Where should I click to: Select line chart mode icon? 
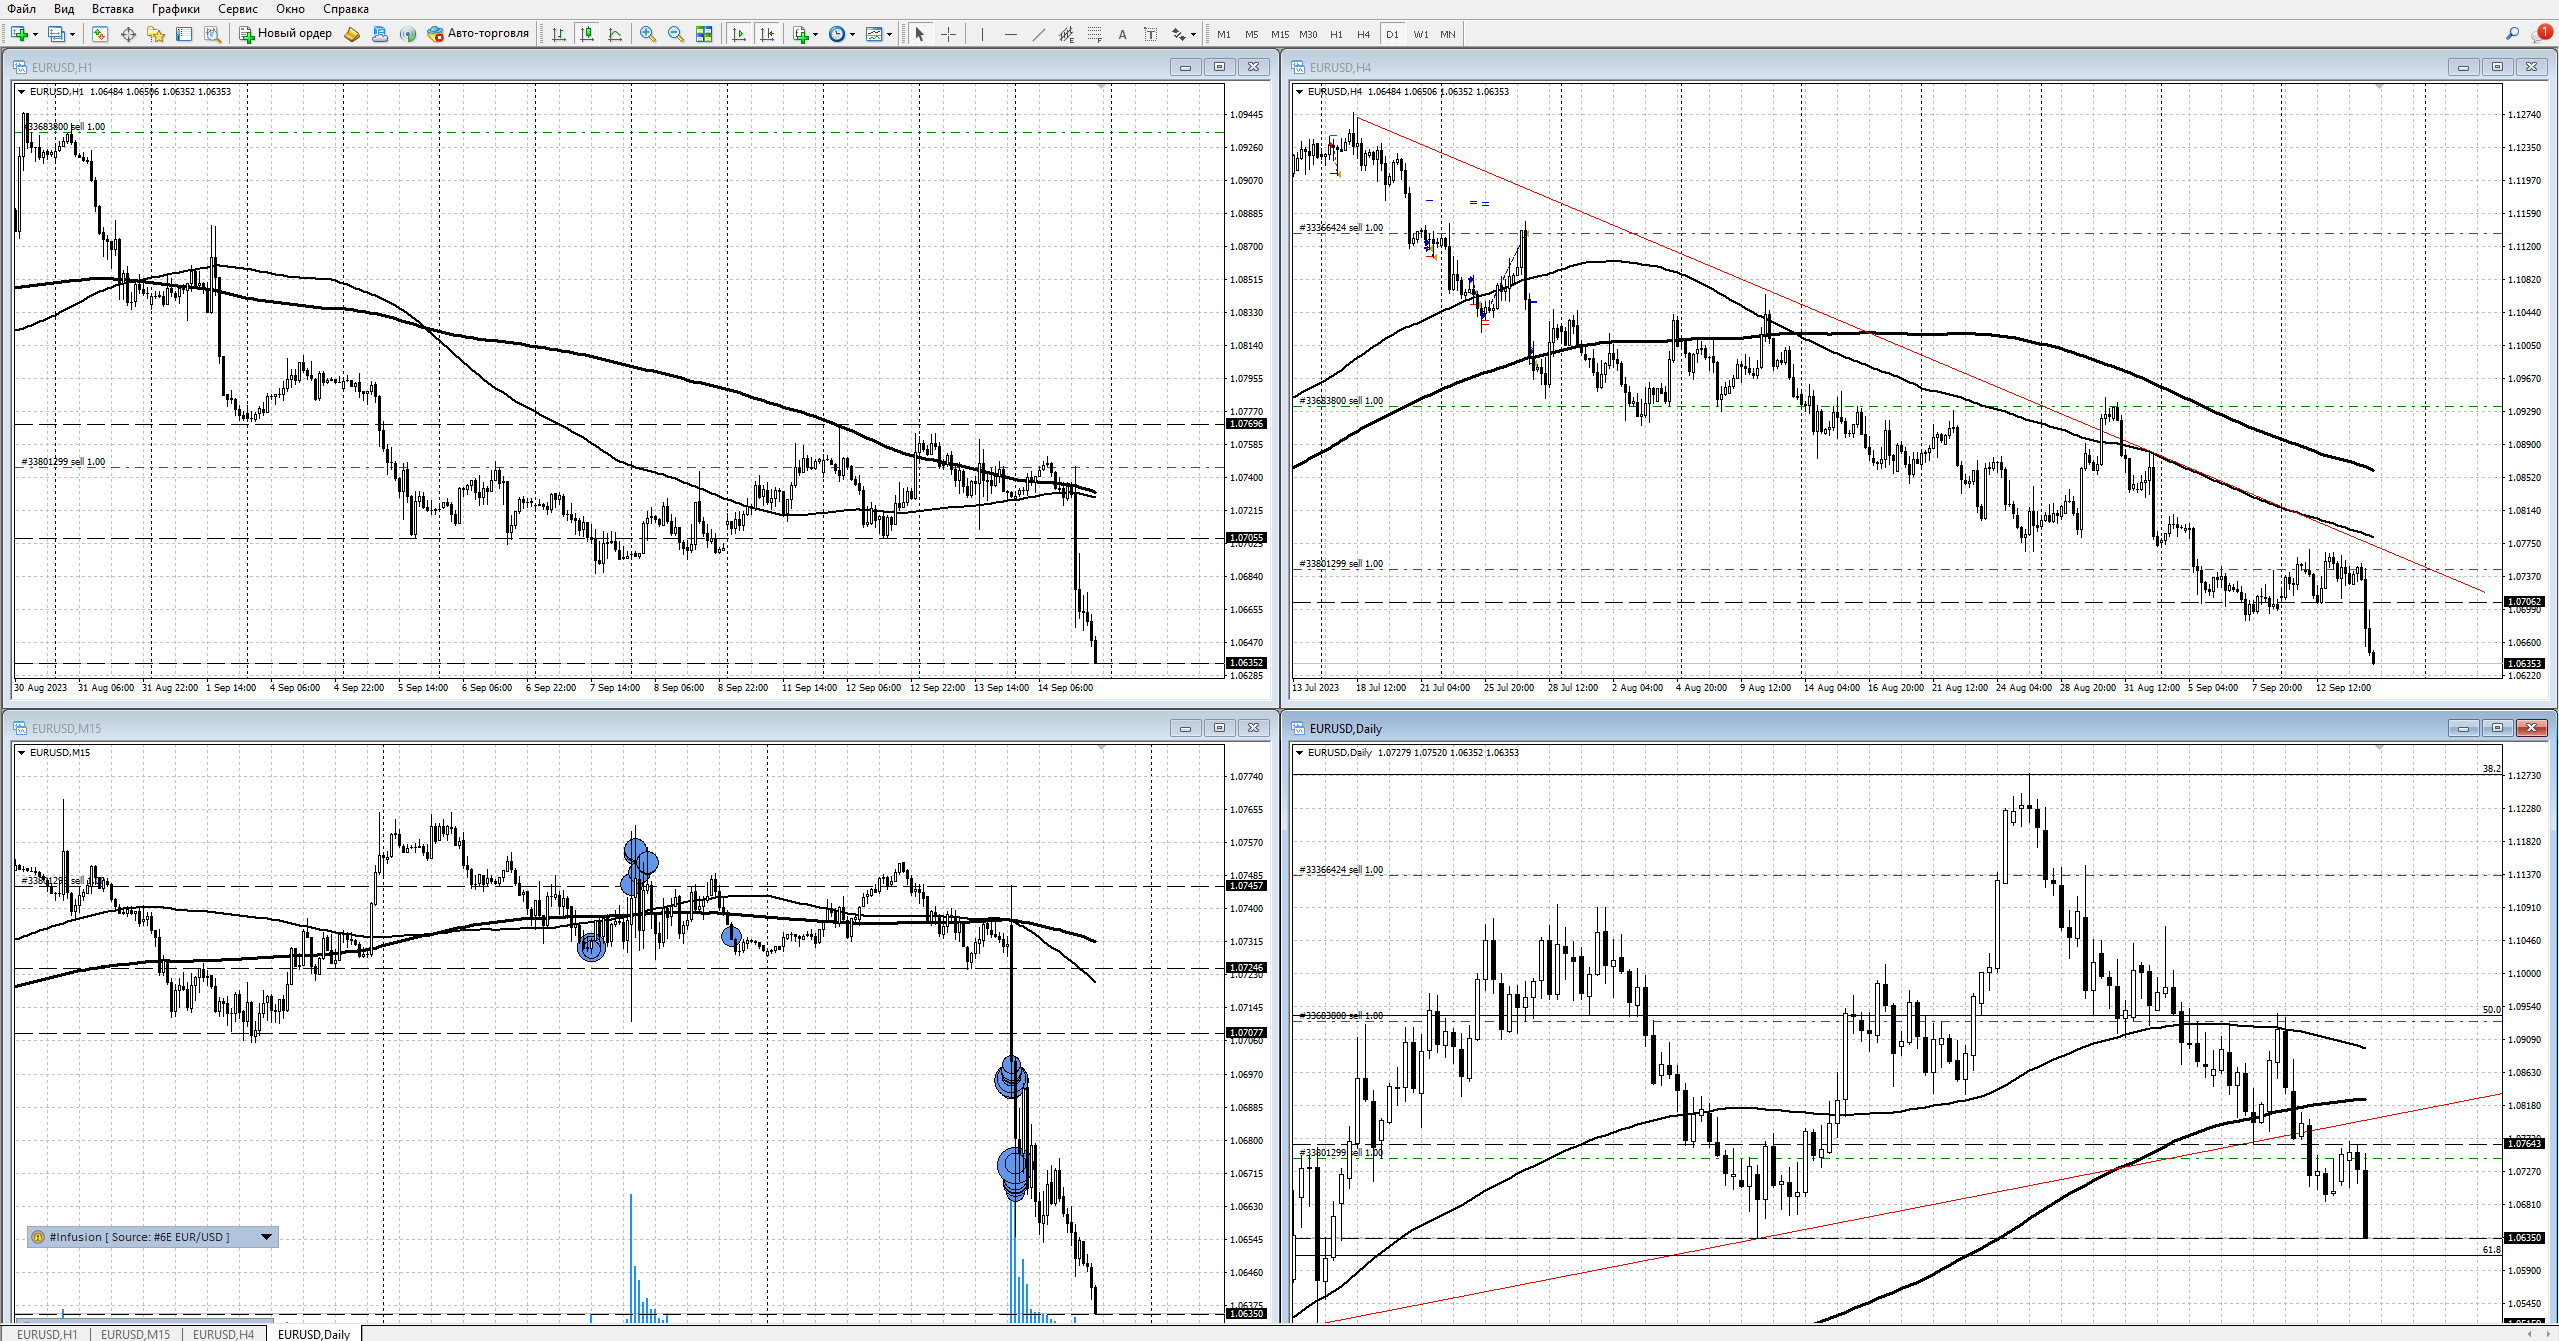(x=615, y=34)
